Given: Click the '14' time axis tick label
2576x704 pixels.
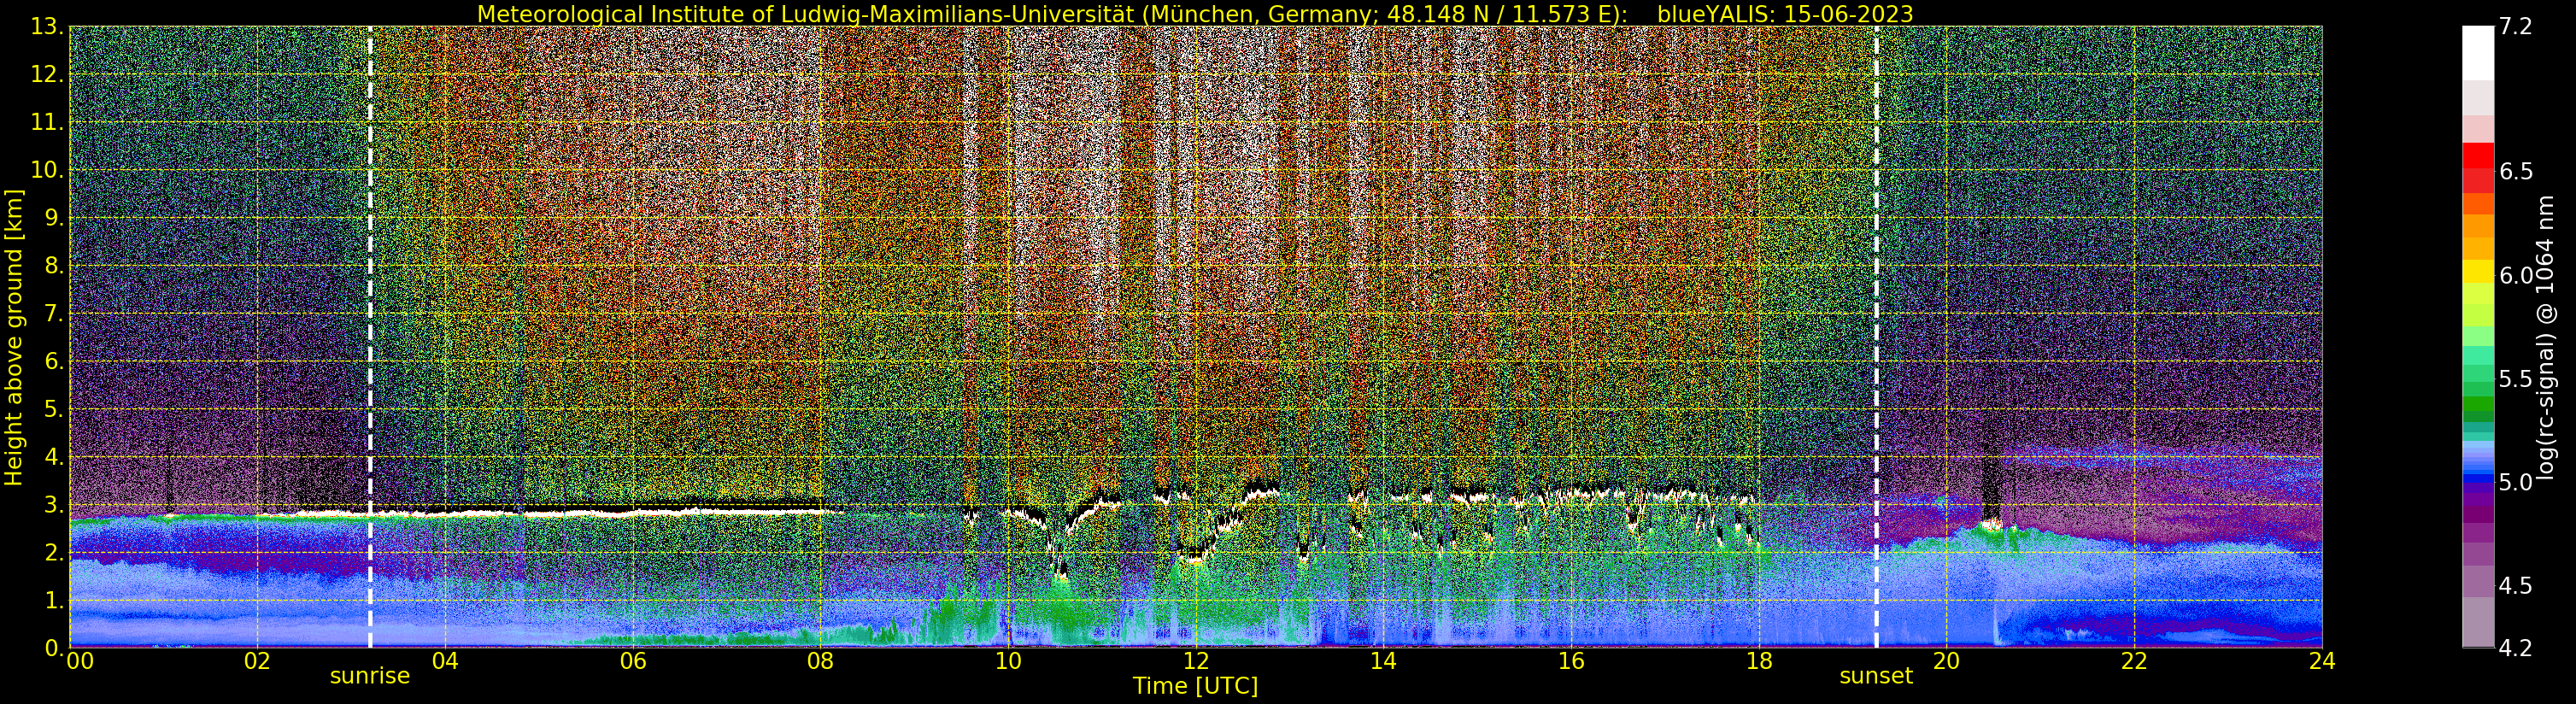Looking at the screenshot, I should (1383, 661).
